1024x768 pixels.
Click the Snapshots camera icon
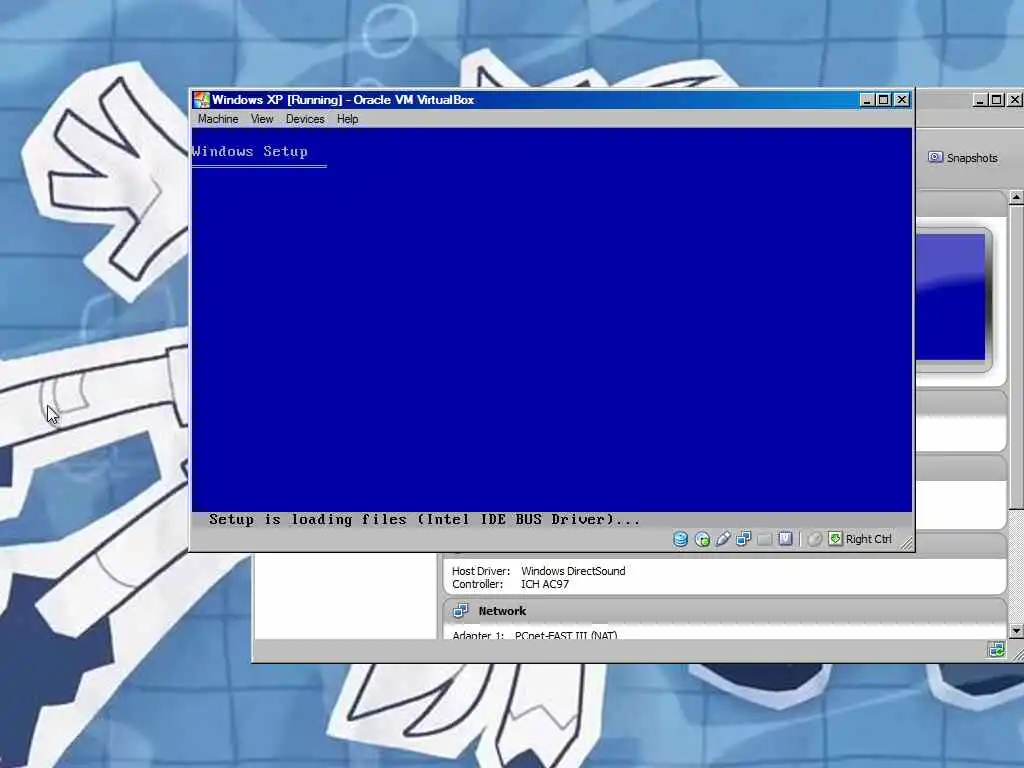click(935, 157)
